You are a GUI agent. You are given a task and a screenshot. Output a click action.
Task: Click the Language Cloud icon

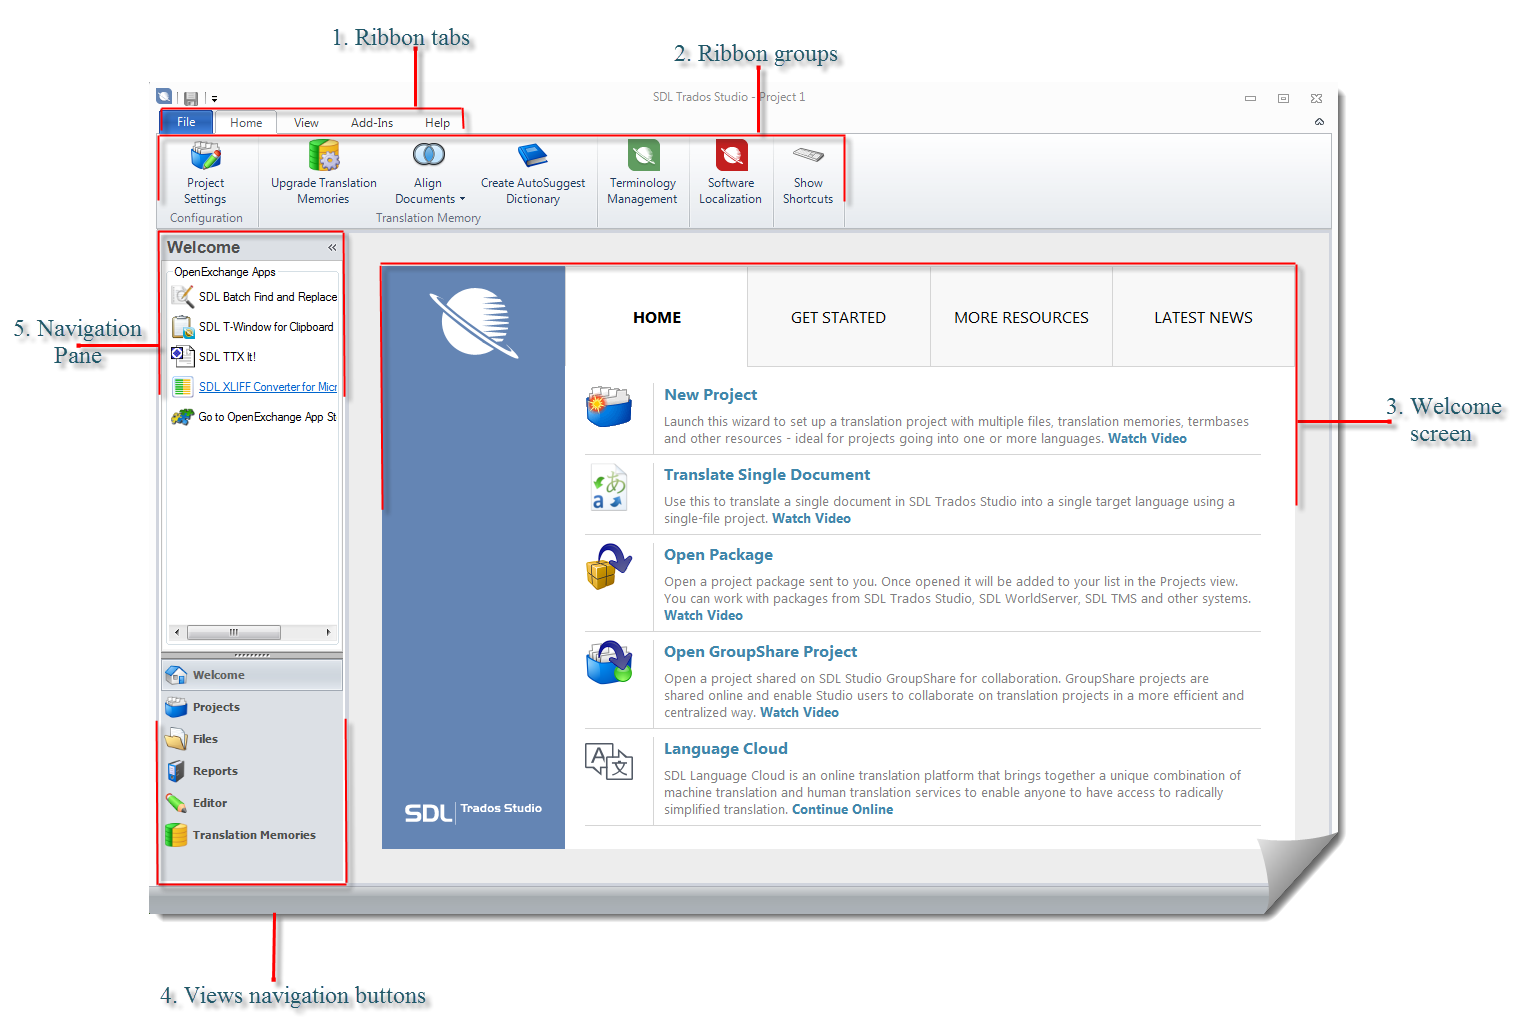609,761
